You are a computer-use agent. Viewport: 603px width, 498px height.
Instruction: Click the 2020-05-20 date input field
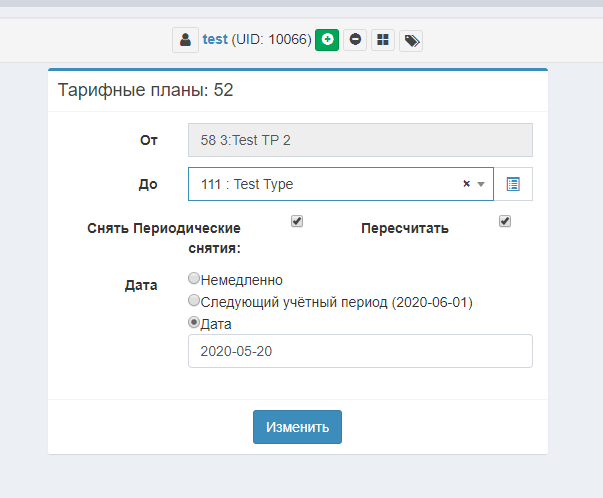[360, 351]
